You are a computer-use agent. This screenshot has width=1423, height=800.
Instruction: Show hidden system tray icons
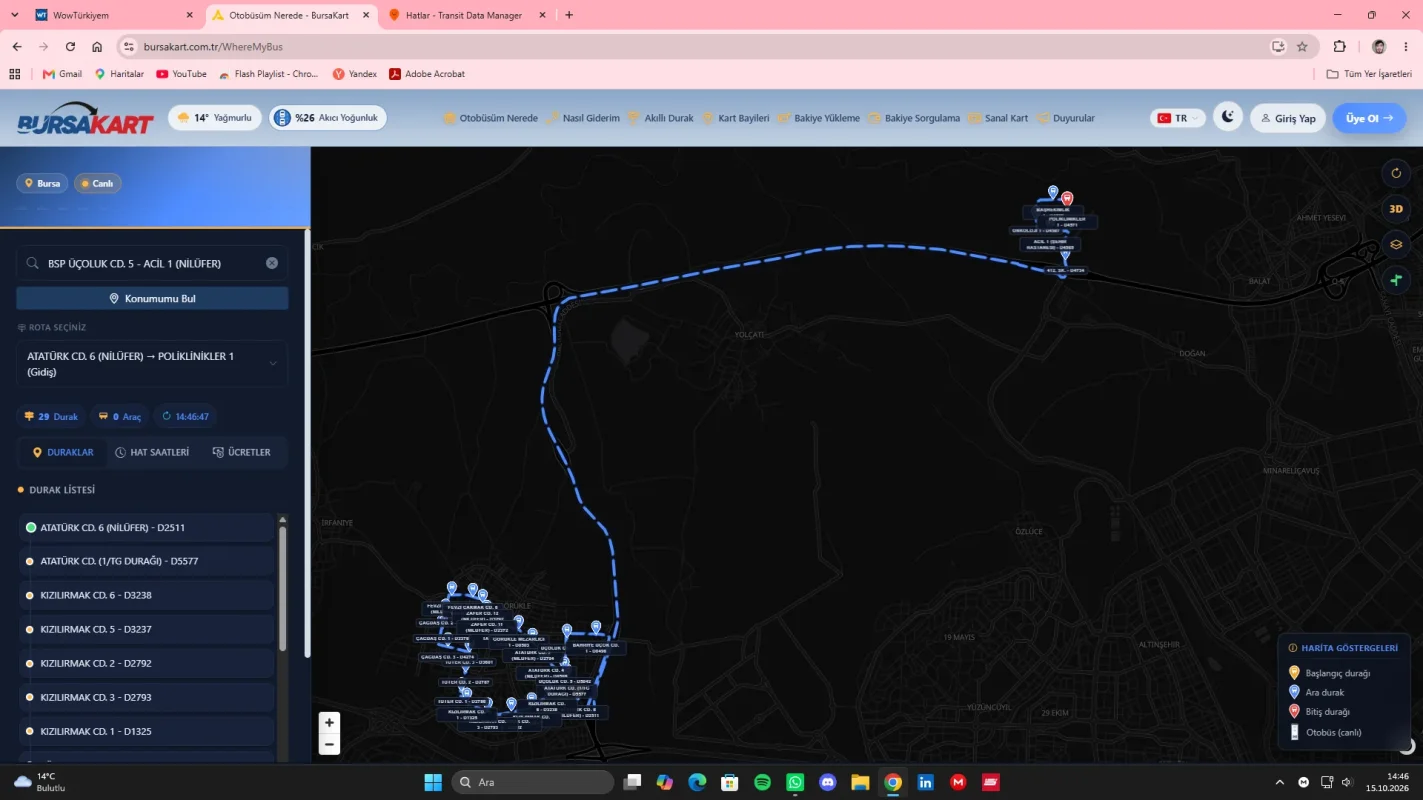(x=1280, y=782)
